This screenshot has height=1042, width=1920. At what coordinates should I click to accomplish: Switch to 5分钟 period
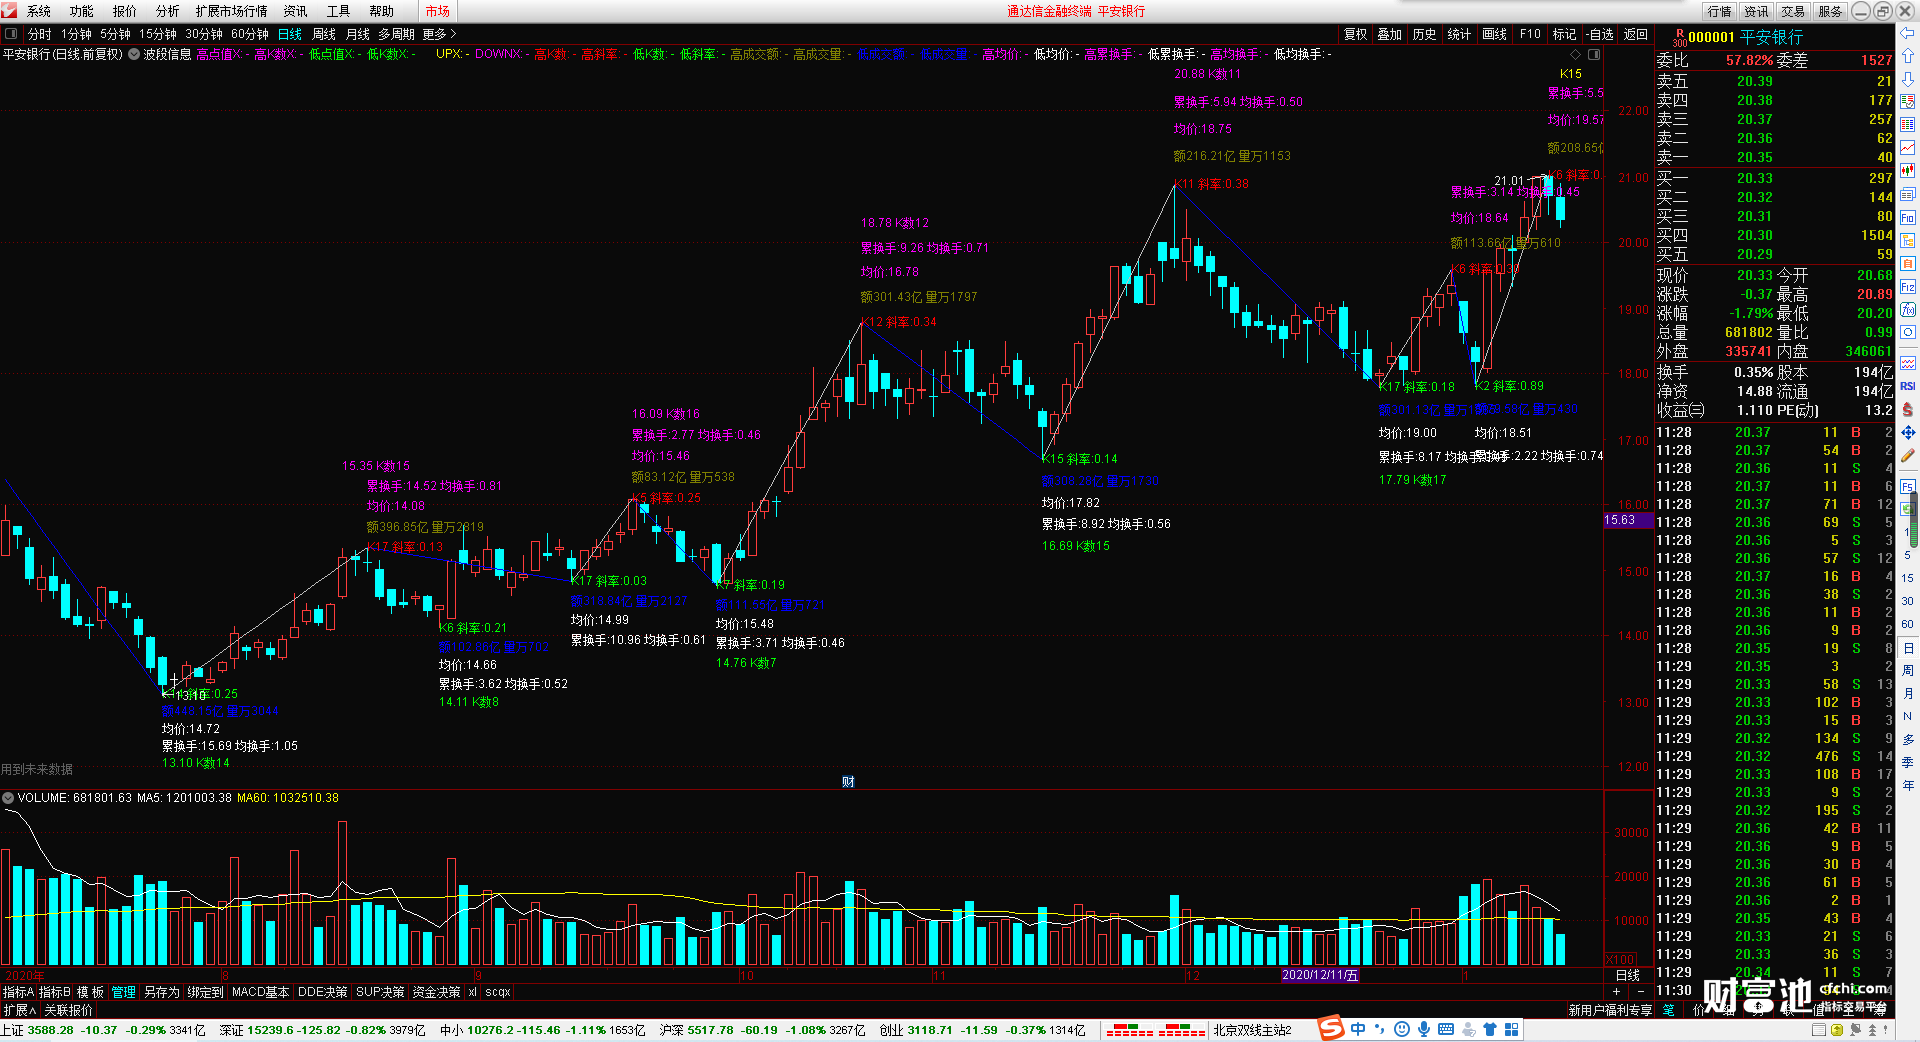(x=115, y=34)
